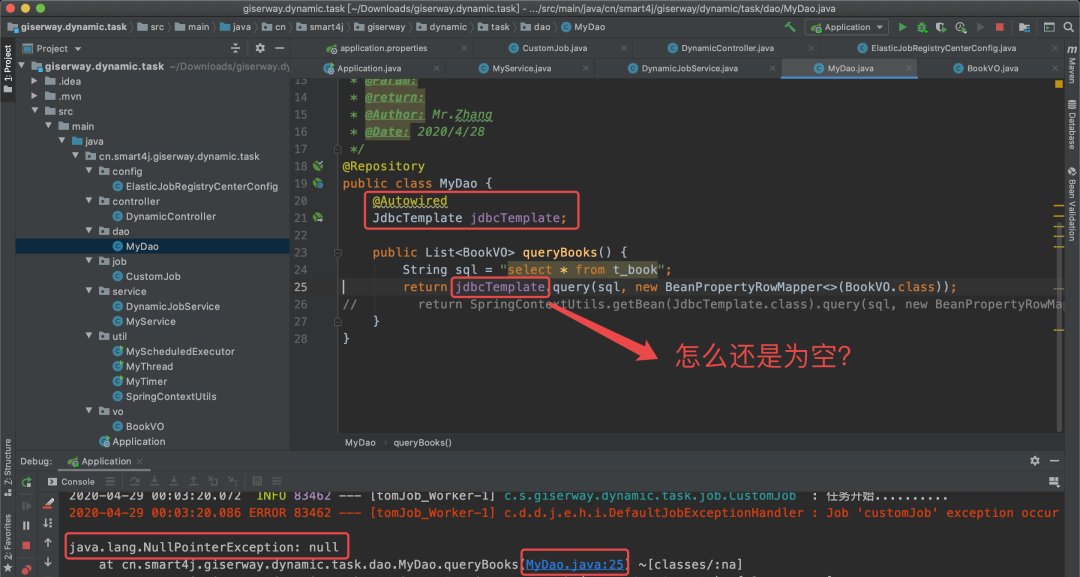Open the Application run configuration dropdown
The height and width of the screenshot is (577, 1080).
click(847, 27)
